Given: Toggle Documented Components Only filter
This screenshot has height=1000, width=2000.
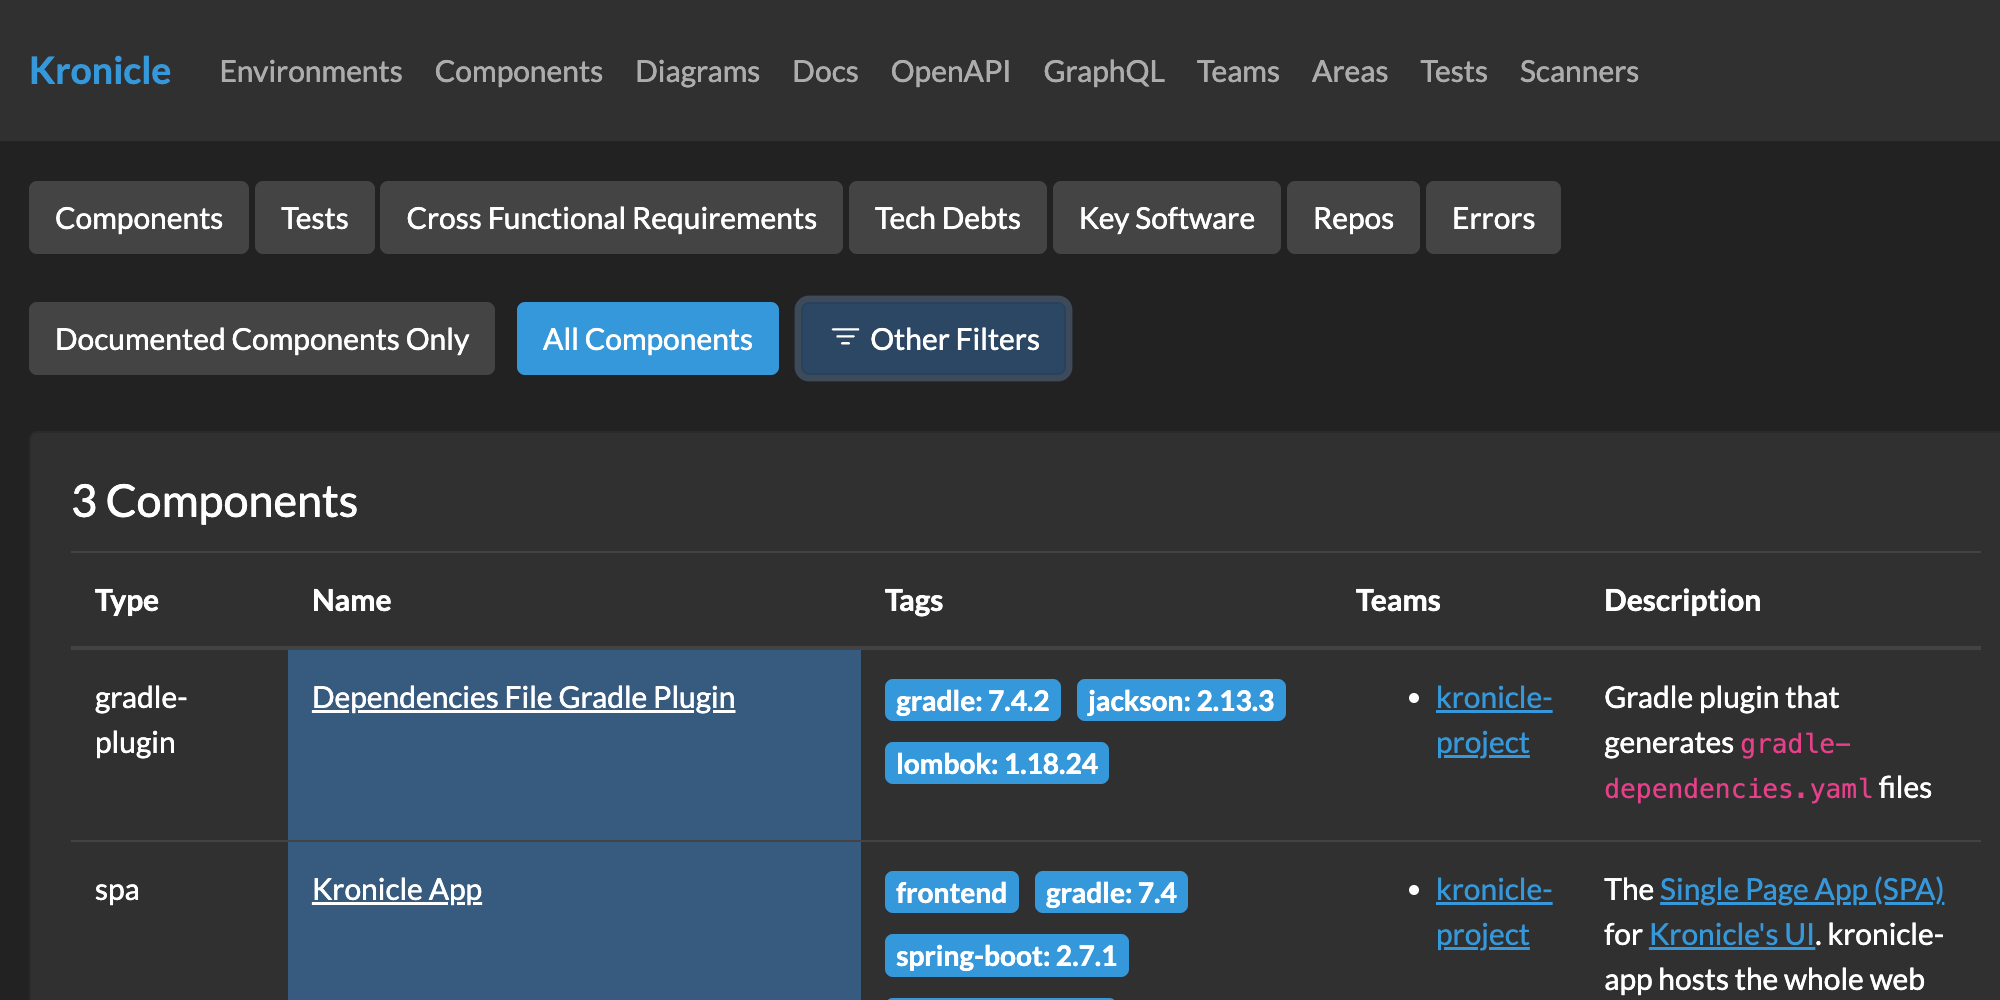Looking at the screenshot, I should pyautogui.click(x=261, y=339).
